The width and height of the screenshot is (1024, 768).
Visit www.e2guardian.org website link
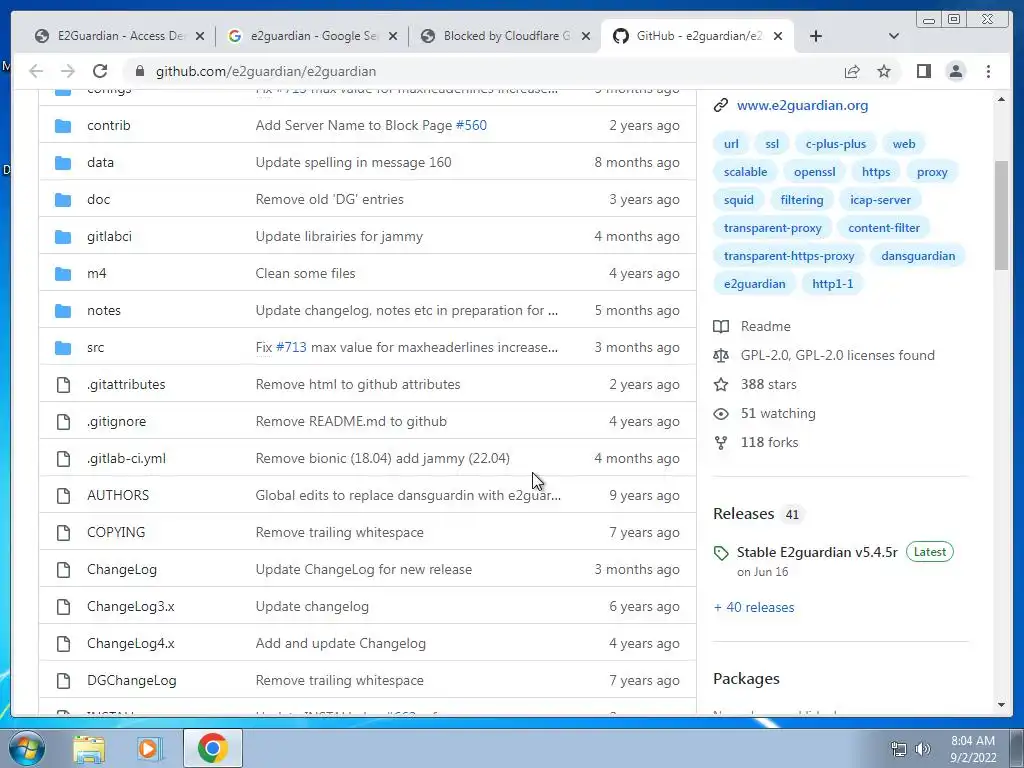[802, 105]
